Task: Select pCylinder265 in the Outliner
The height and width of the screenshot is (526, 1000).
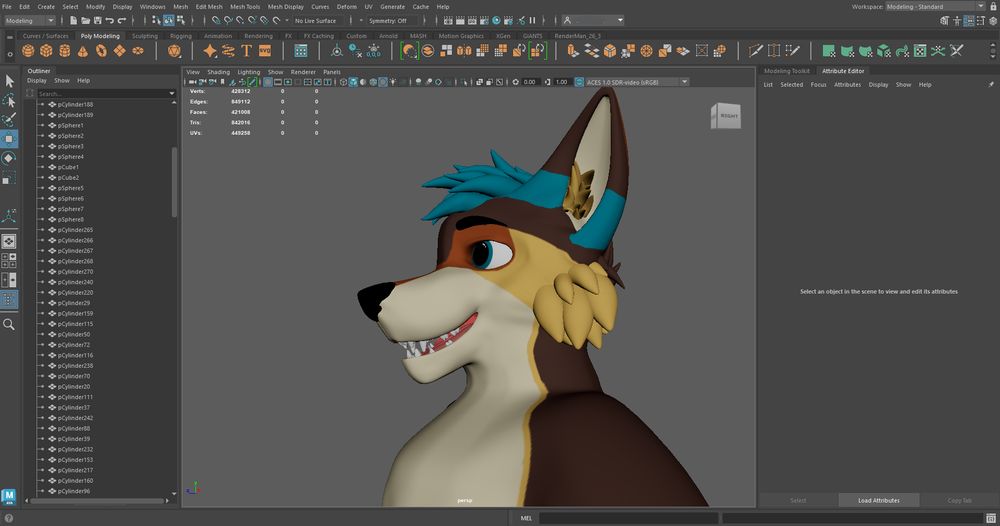Action: coord(75,230)
